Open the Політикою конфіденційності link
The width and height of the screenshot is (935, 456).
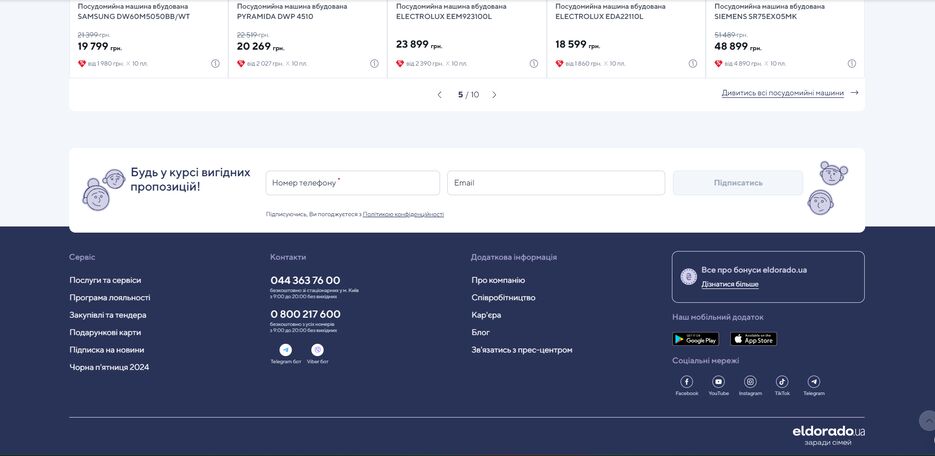click(403, 215)
